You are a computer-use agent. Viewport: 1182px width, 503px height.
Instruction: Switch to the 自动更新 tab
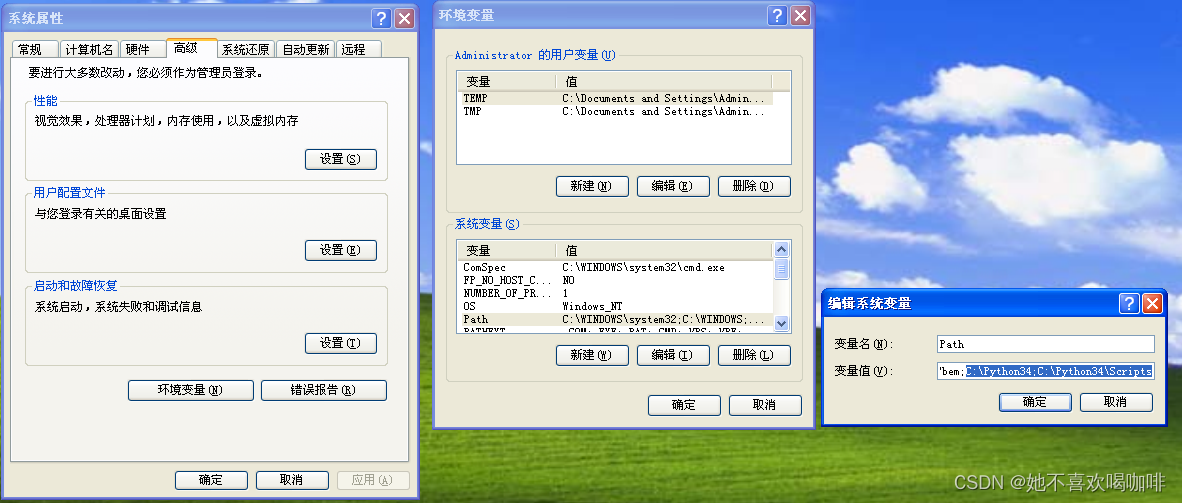click(305, 50)
